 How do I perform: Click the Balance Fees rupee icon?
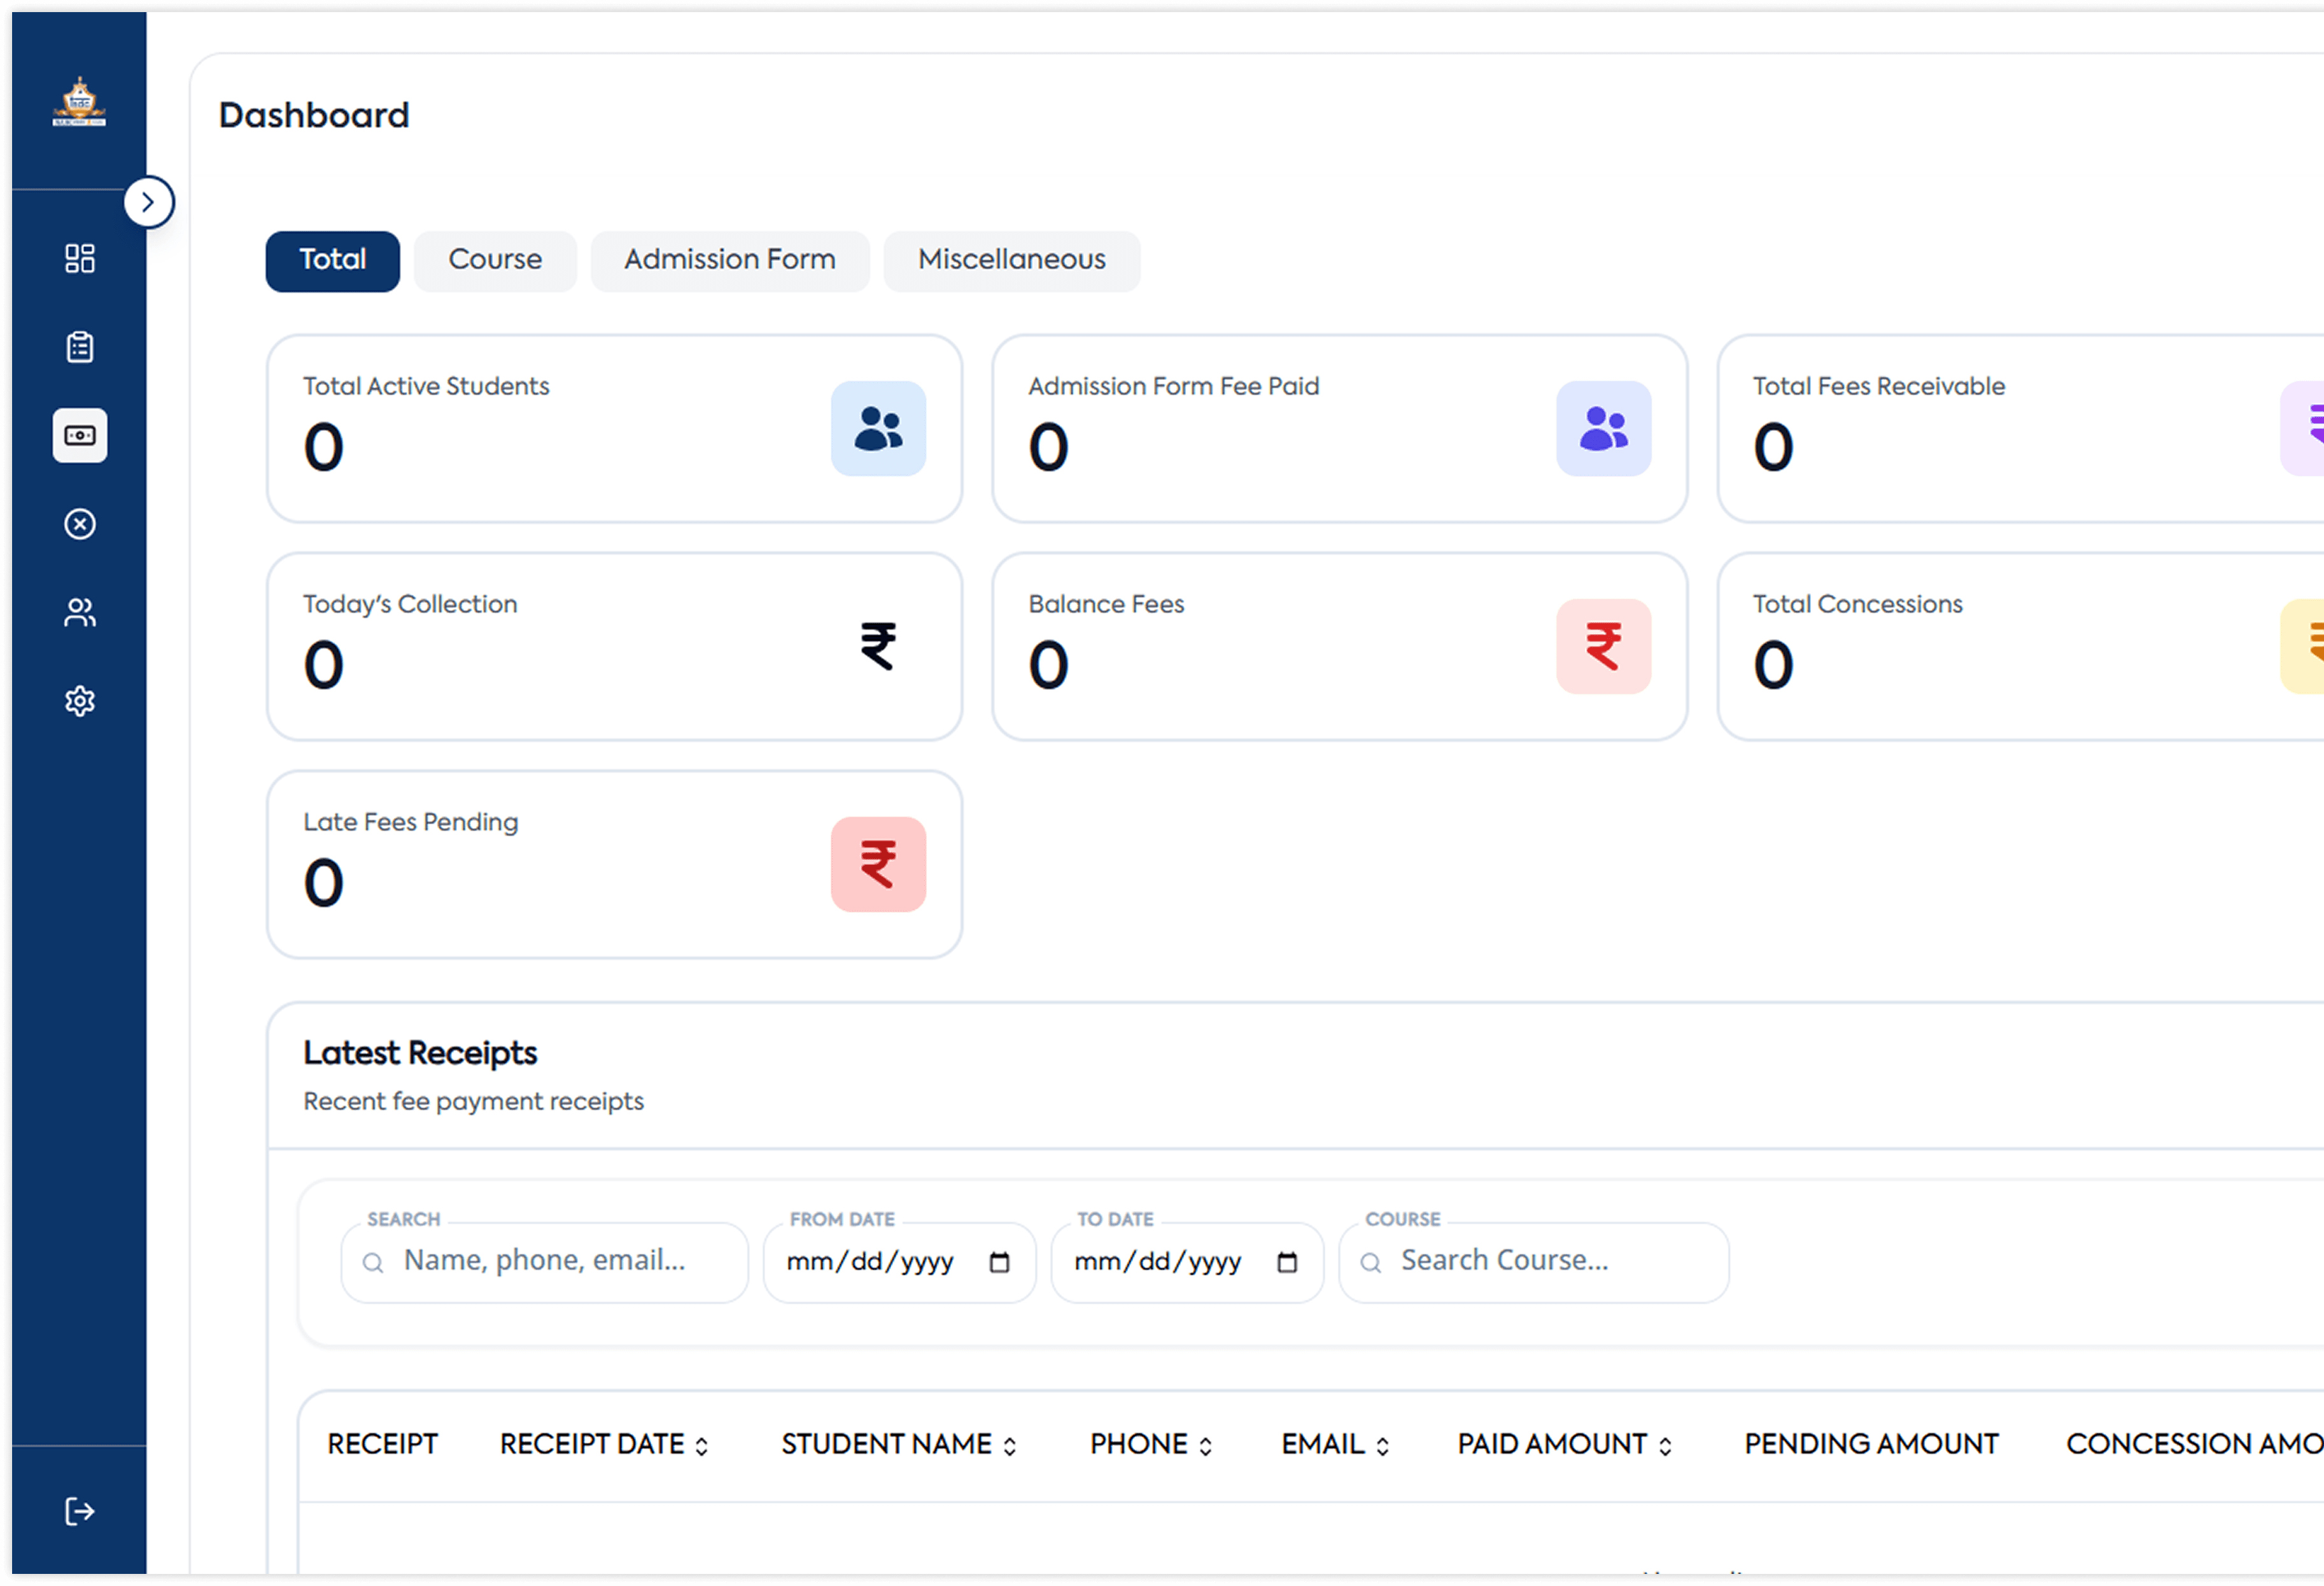coord(1603,646)
